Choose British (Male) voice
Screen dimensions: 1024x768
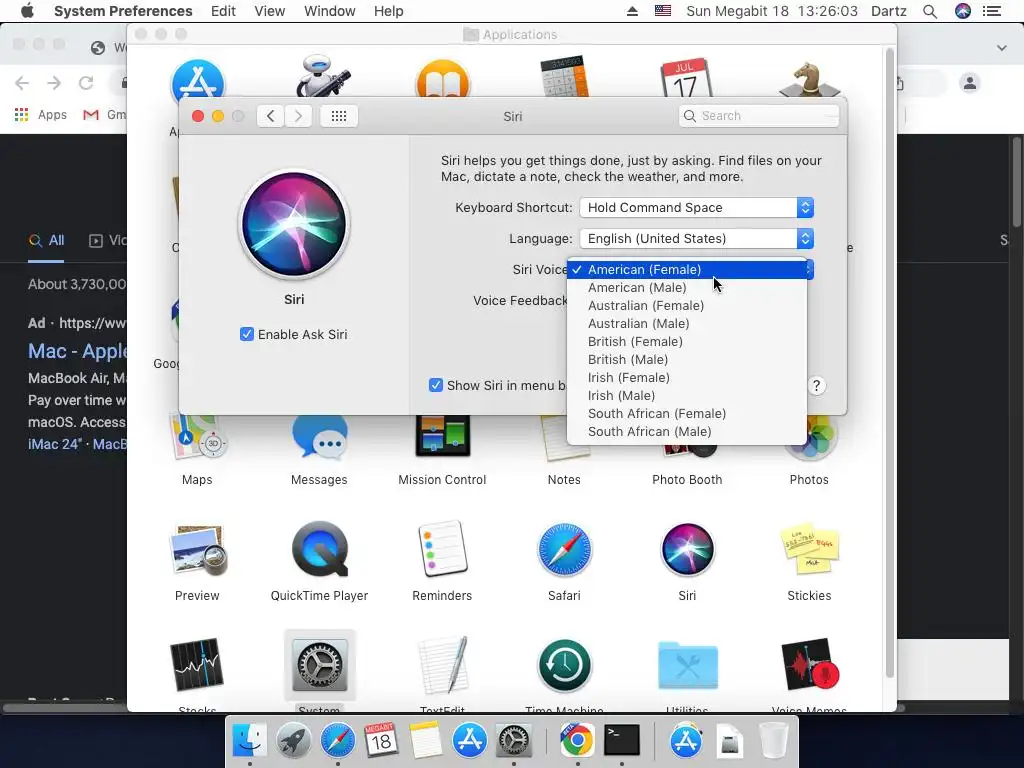[686, 359]
